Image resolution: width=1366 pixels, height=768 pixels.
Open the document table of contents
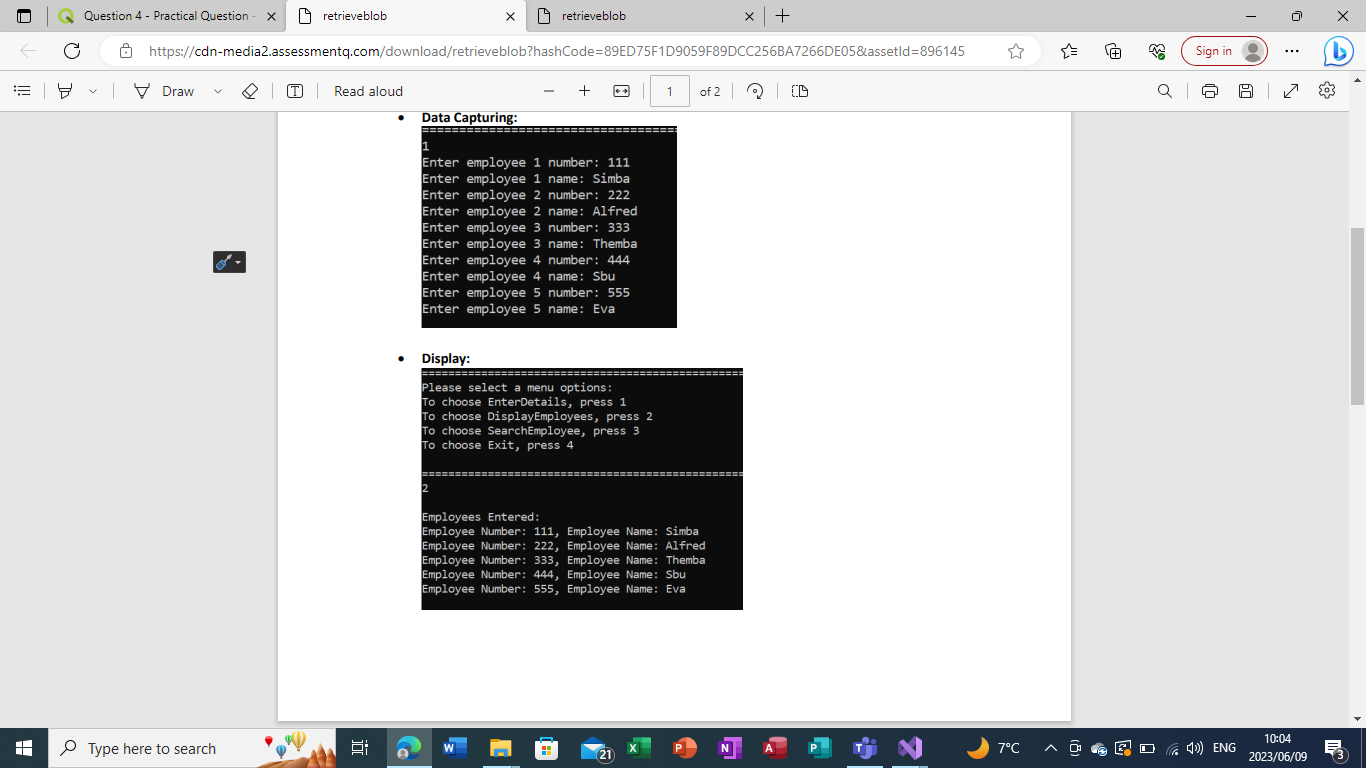pyautogui.click(x=22, y=91)
